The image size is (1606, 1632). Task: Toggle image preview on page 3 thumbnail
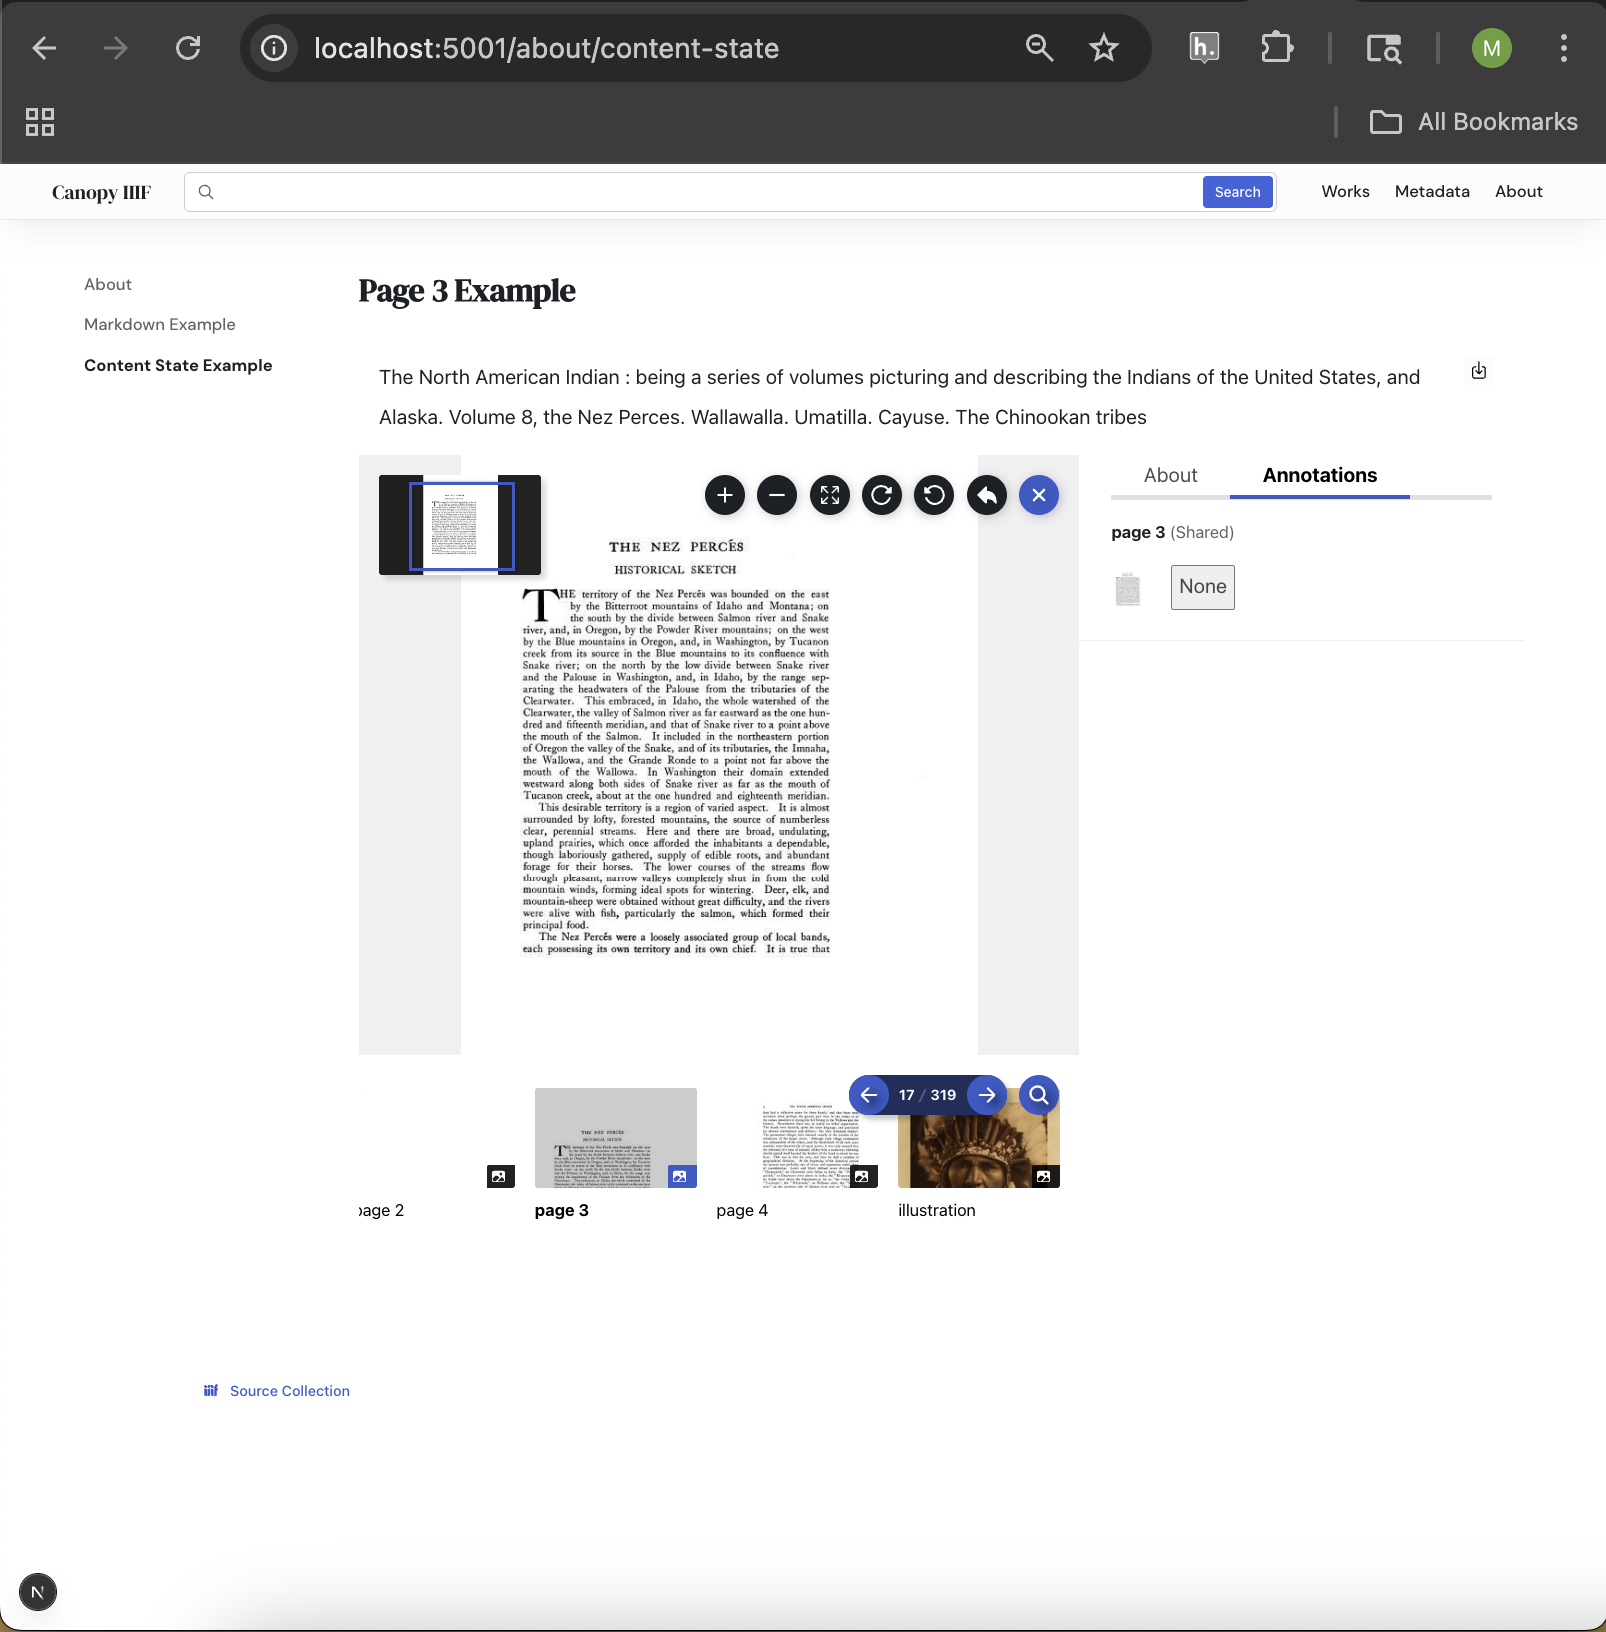(x=683, y=1177)
